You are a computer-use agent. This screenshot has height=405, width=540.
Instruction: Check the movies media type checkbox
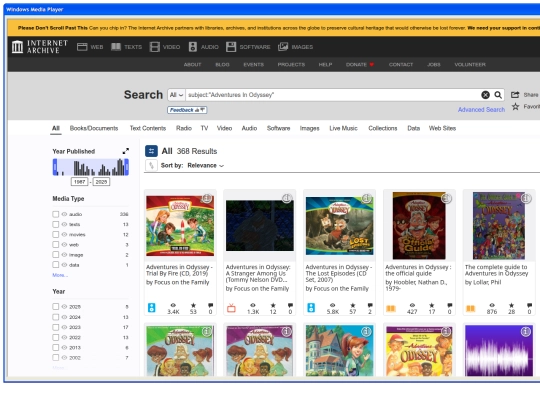click(x=56, y=235)
